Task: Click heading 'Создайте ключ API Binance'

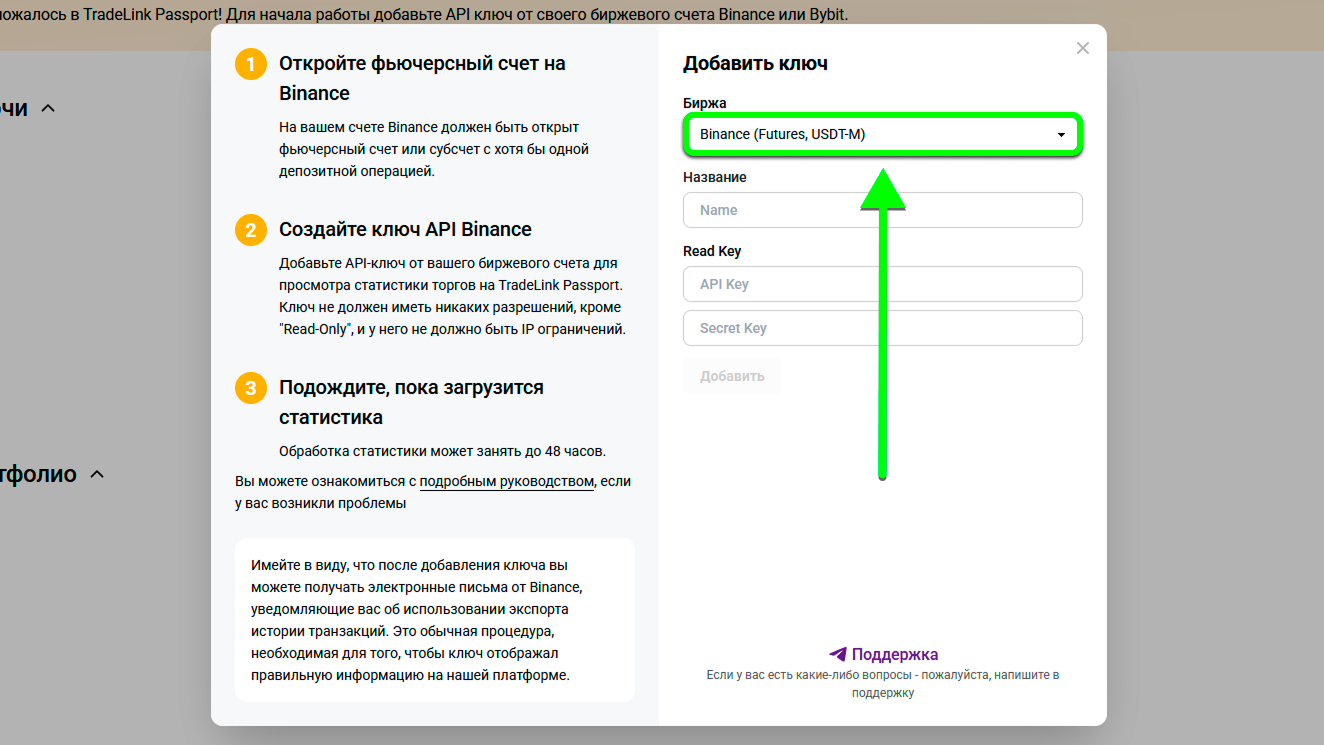Action: point(405,229)
